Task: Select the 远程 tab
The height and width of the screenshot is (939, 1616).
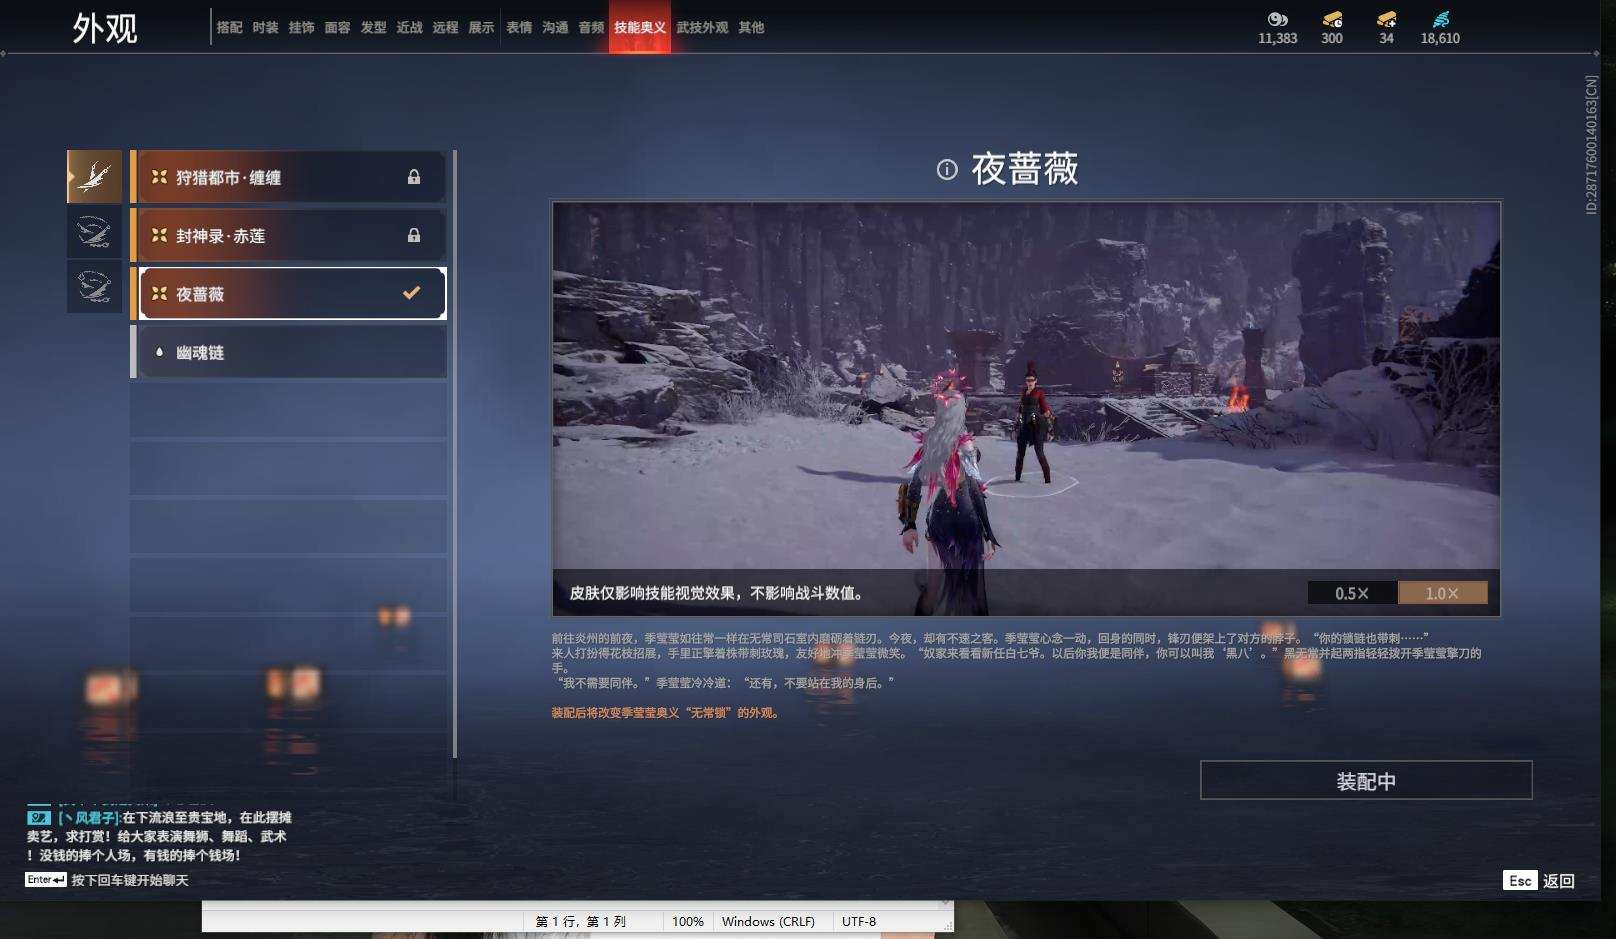Action: pyautogui.click(x=445, y=27)
